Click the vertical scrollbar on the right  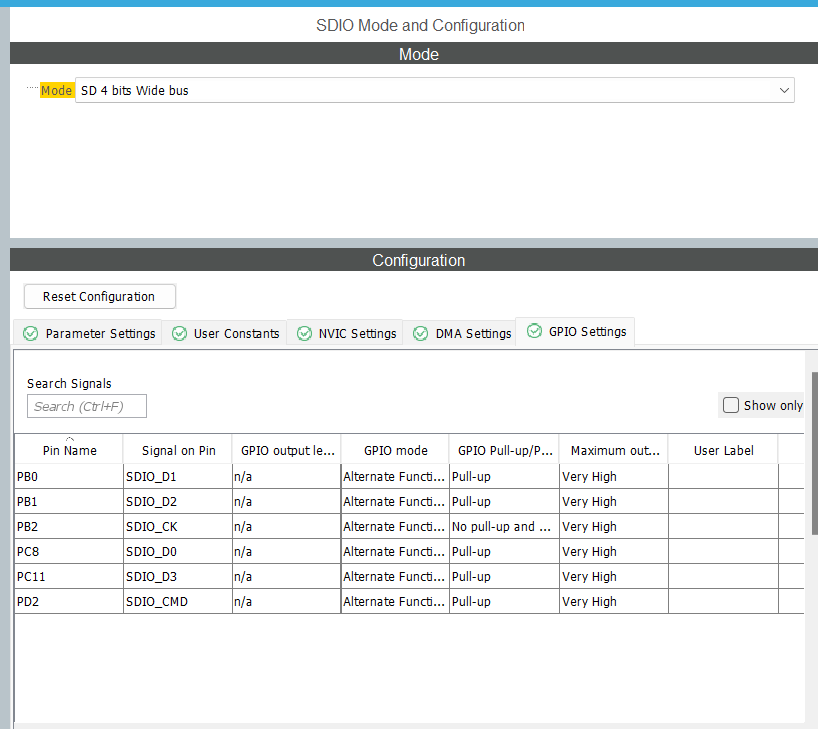(814, 450)
